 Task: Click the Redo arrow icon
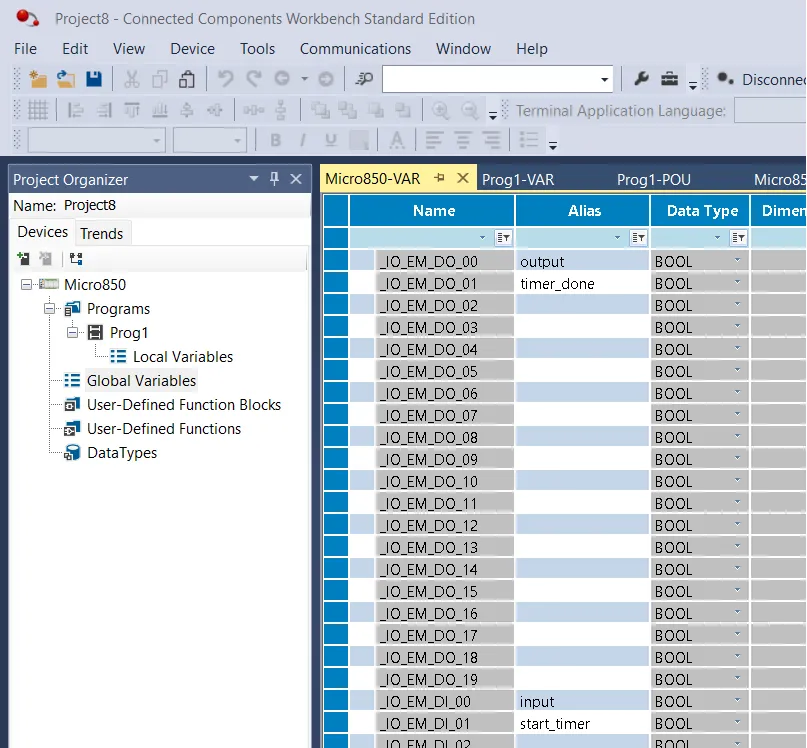254,79
